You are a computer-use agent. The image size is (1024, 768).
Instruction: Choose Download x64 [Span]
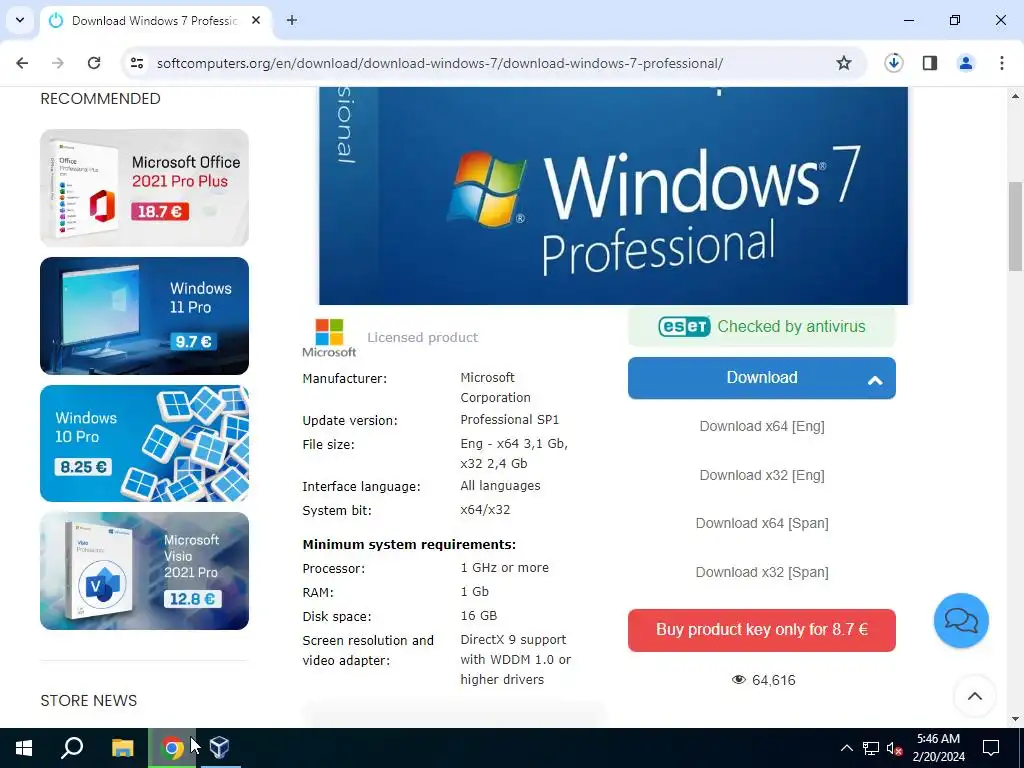click(761, 524)
